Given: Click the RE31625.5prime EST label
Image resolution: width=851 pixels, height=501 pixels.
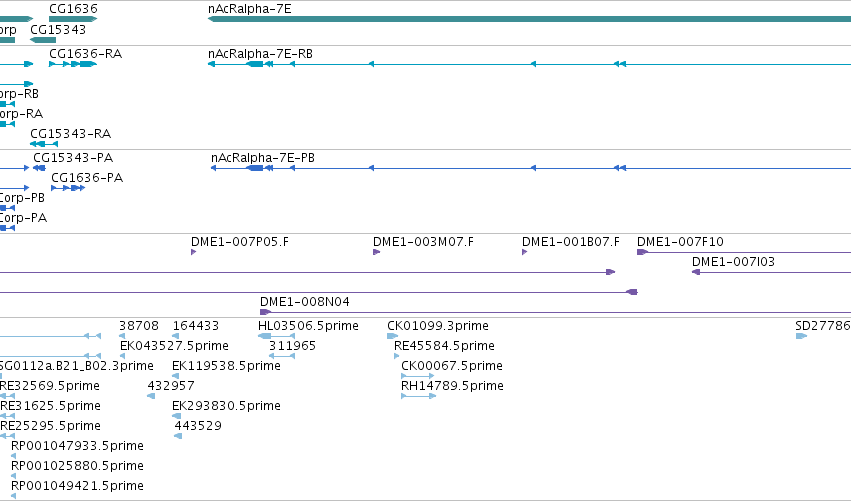Looking at the screenshot, I should pyautogui.click(x=50, y=406).
